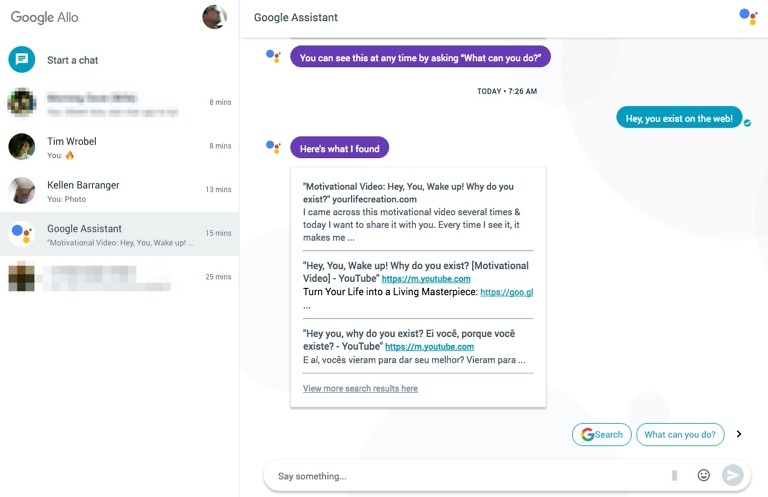This screenshot has height=497, width=768.
Task: Open the Kellen Barranger conversation
Action: (120, 190)
